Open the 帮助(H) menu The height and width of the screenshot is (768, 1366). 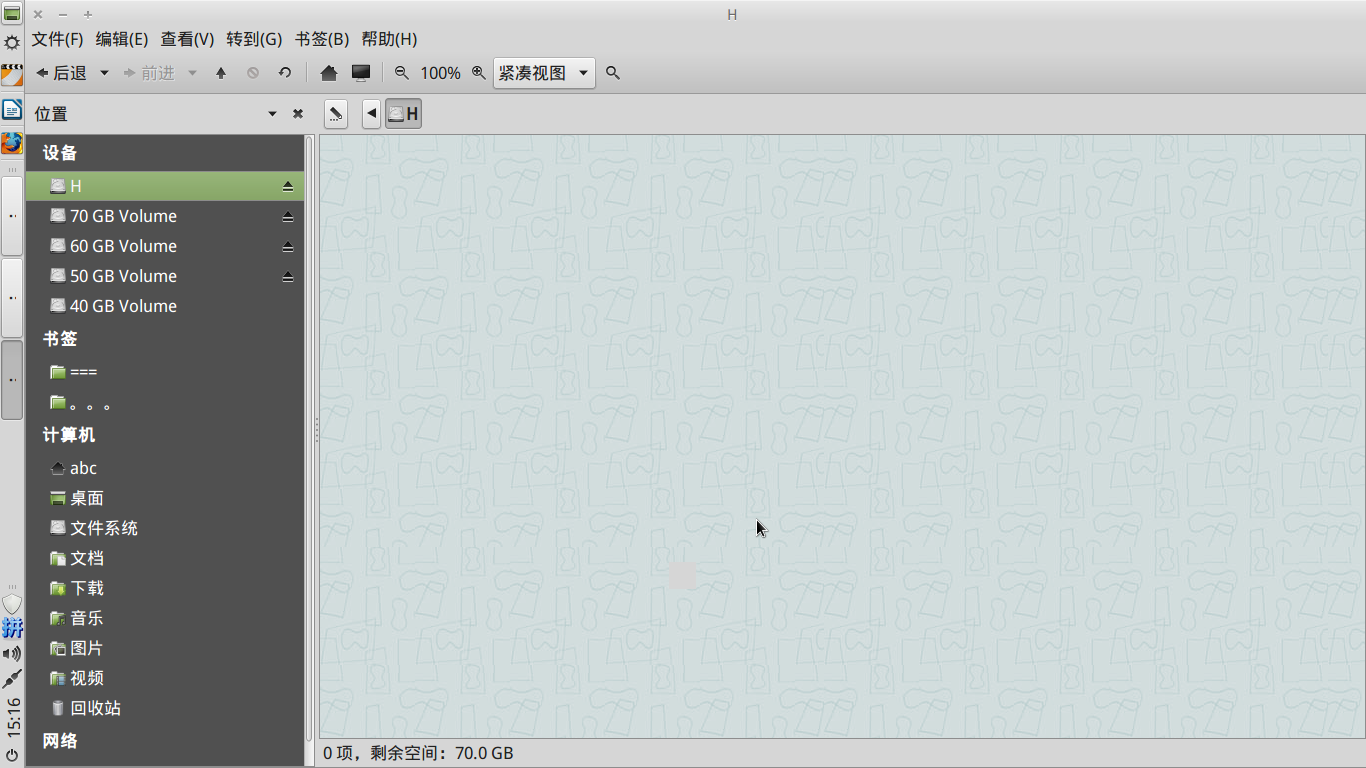pos(389,39)
